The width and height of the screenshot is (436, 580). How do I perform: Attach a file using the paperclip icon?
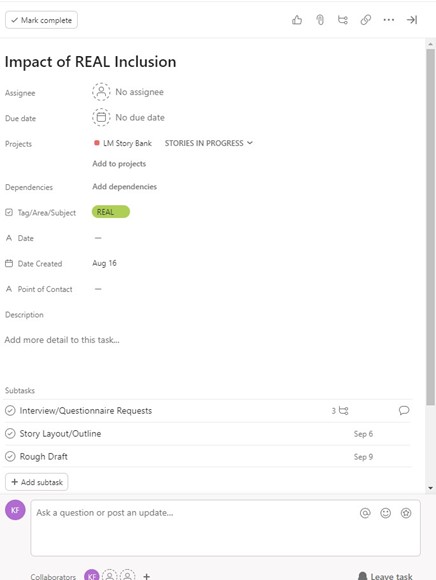click(x=320, y=20)
